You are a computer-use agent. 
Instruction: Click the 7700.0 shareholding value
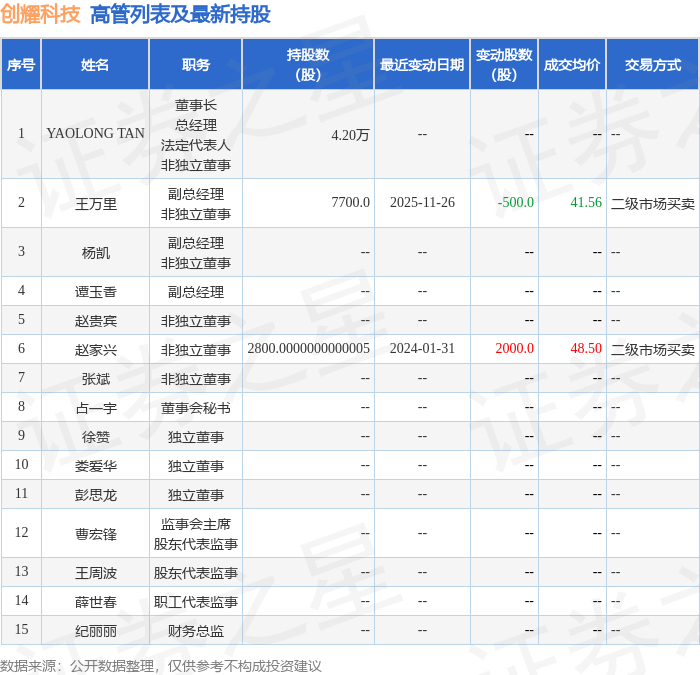coord(350,202)
